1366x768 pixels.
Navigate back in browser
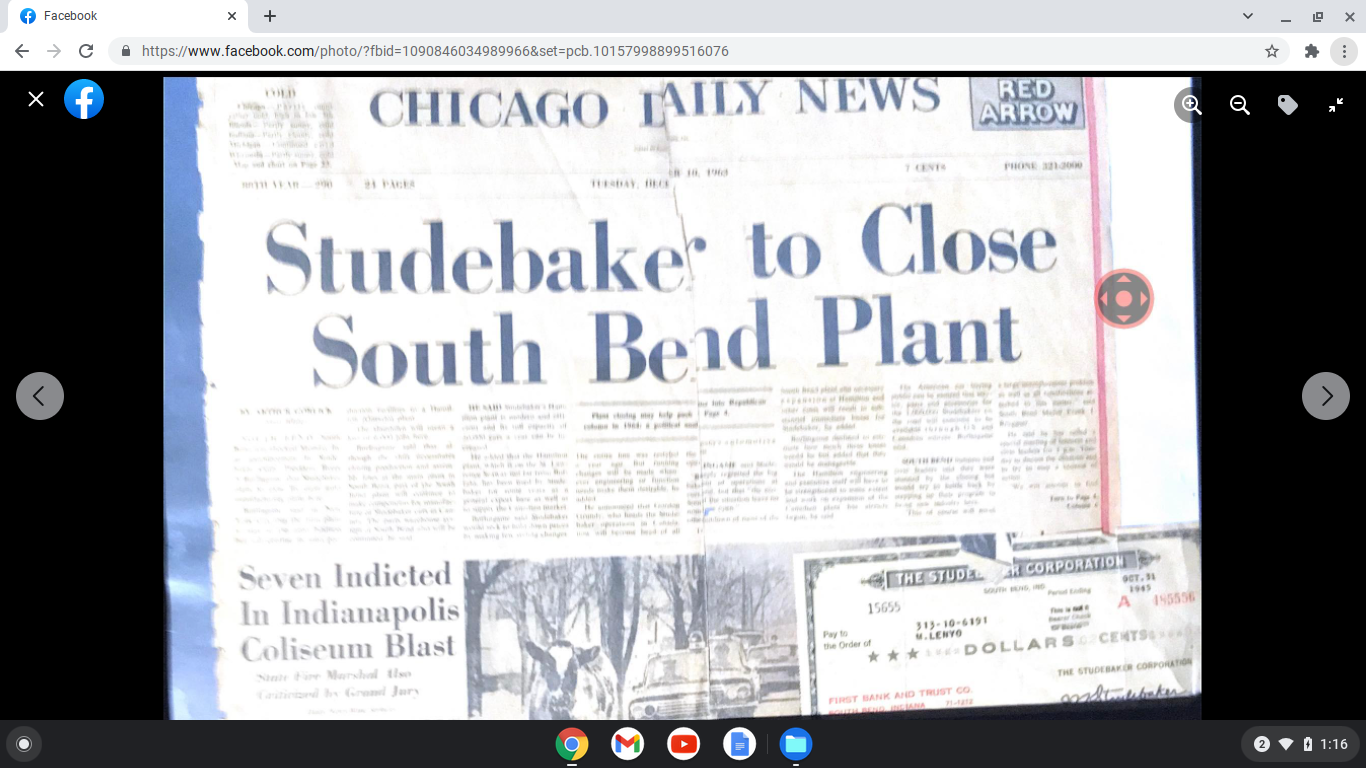pyautogui.click(x=22, y=51)
